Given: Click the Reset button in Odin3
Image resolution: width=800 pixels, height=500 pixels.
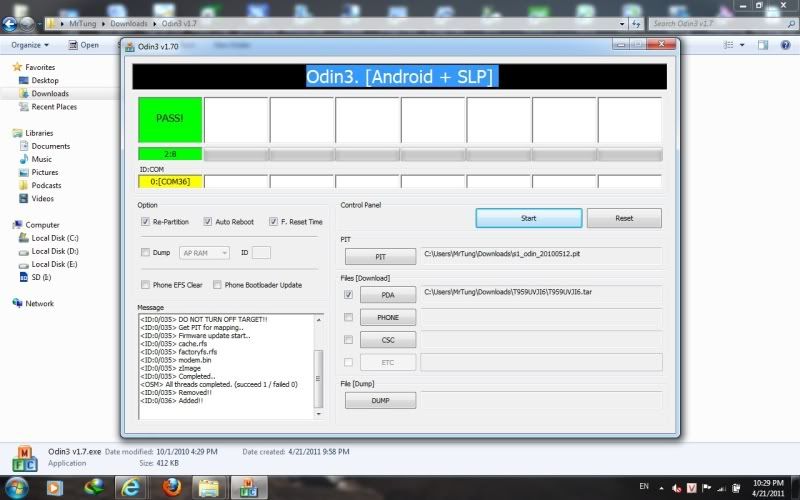Looking at the screenshot, I should 624,218.
